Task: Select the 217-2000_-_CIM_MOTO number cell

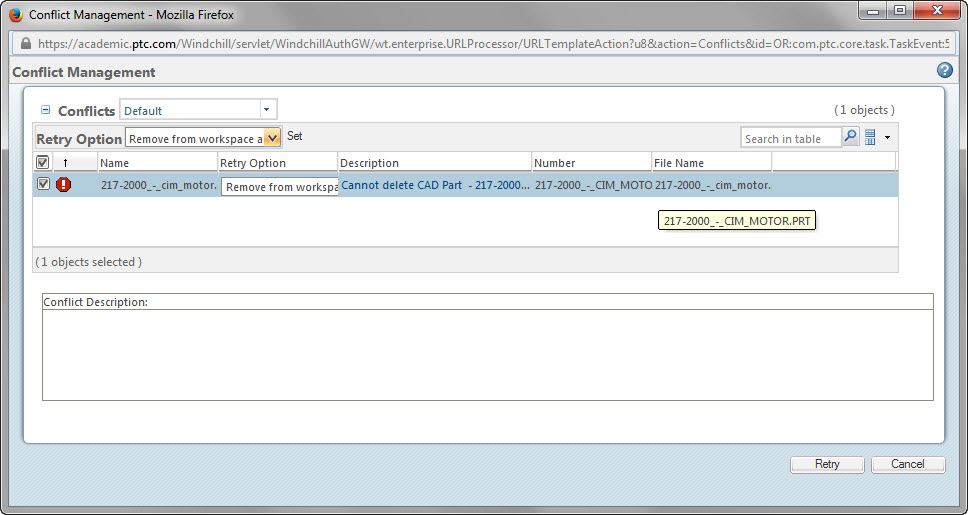Action: 593,185
